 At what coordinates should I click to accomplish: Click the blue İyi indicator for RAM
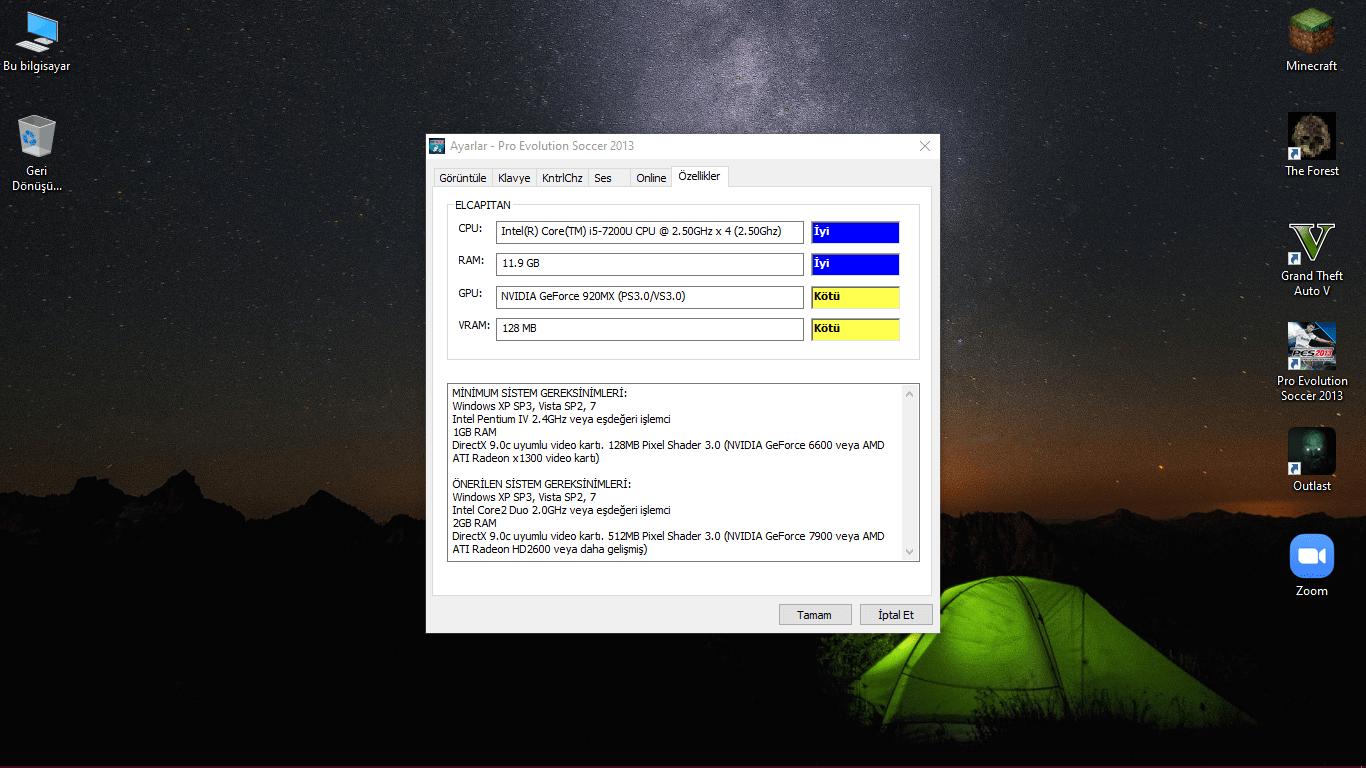(x=855, y=264)
